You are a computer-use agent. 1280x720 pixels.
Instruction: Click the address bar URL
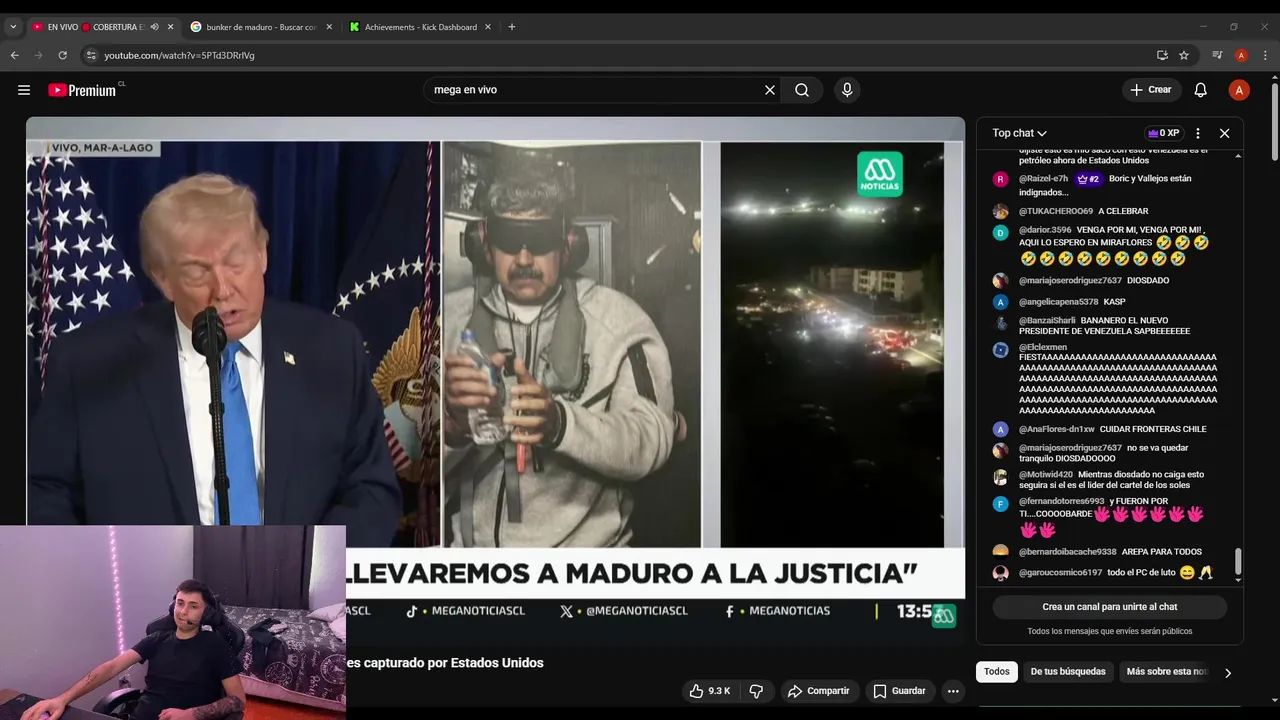(180, 55)
